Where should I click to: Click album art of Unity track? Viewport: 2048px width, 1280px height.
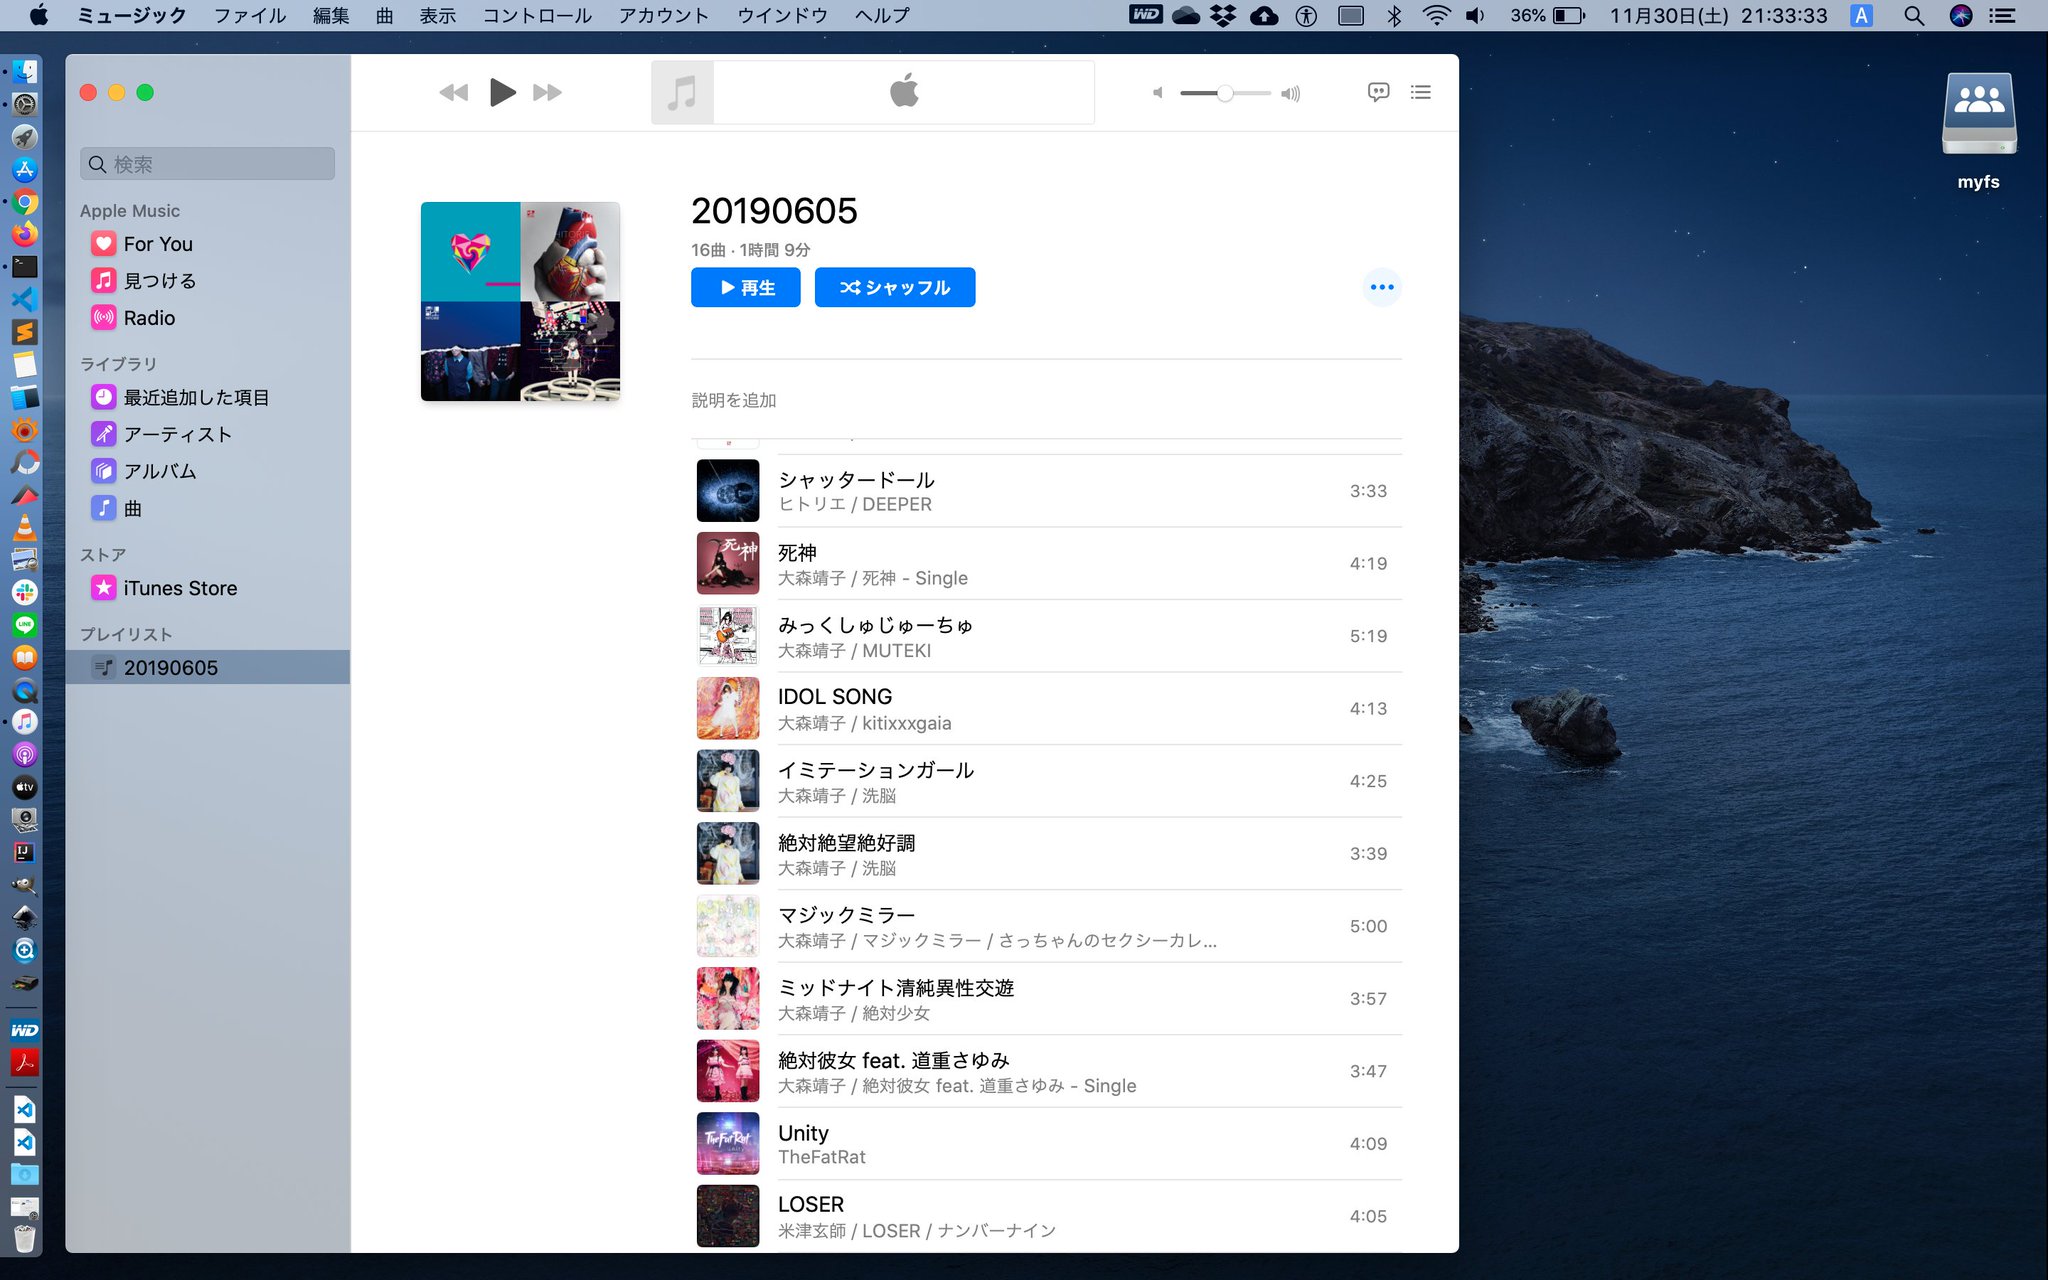[727, 1143]
